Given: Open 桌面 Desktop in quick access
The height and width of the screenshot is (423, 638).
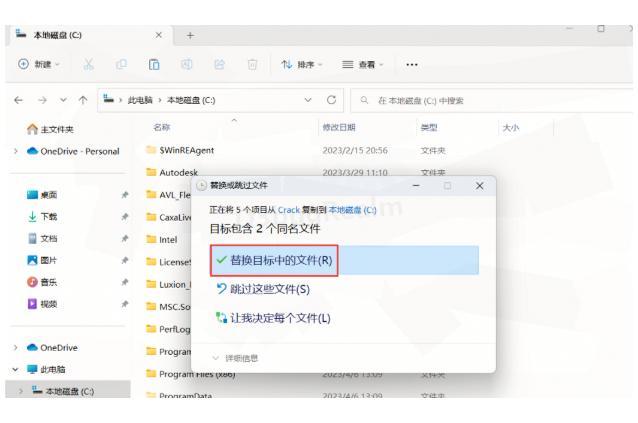Looking at the screenshot, I should (x=42, y=195).
